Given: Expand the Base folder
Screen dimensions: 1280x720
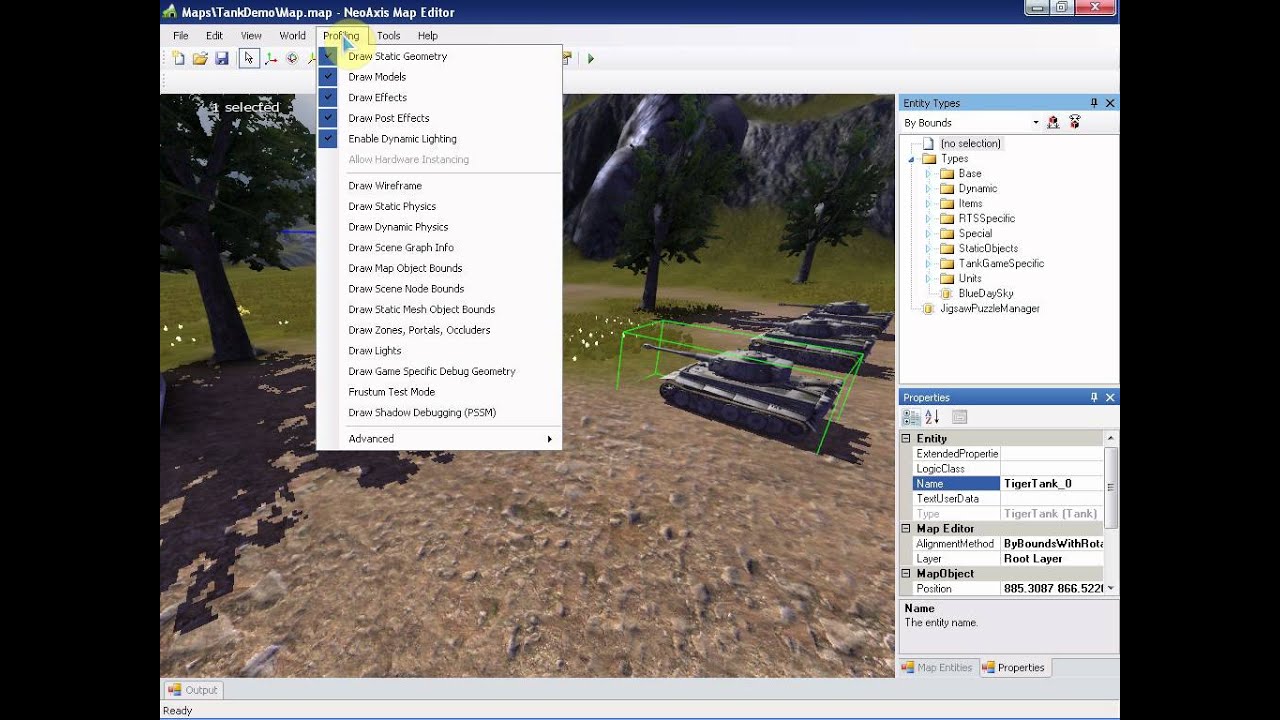Looking at the screenshot, I should pos(927,174).
